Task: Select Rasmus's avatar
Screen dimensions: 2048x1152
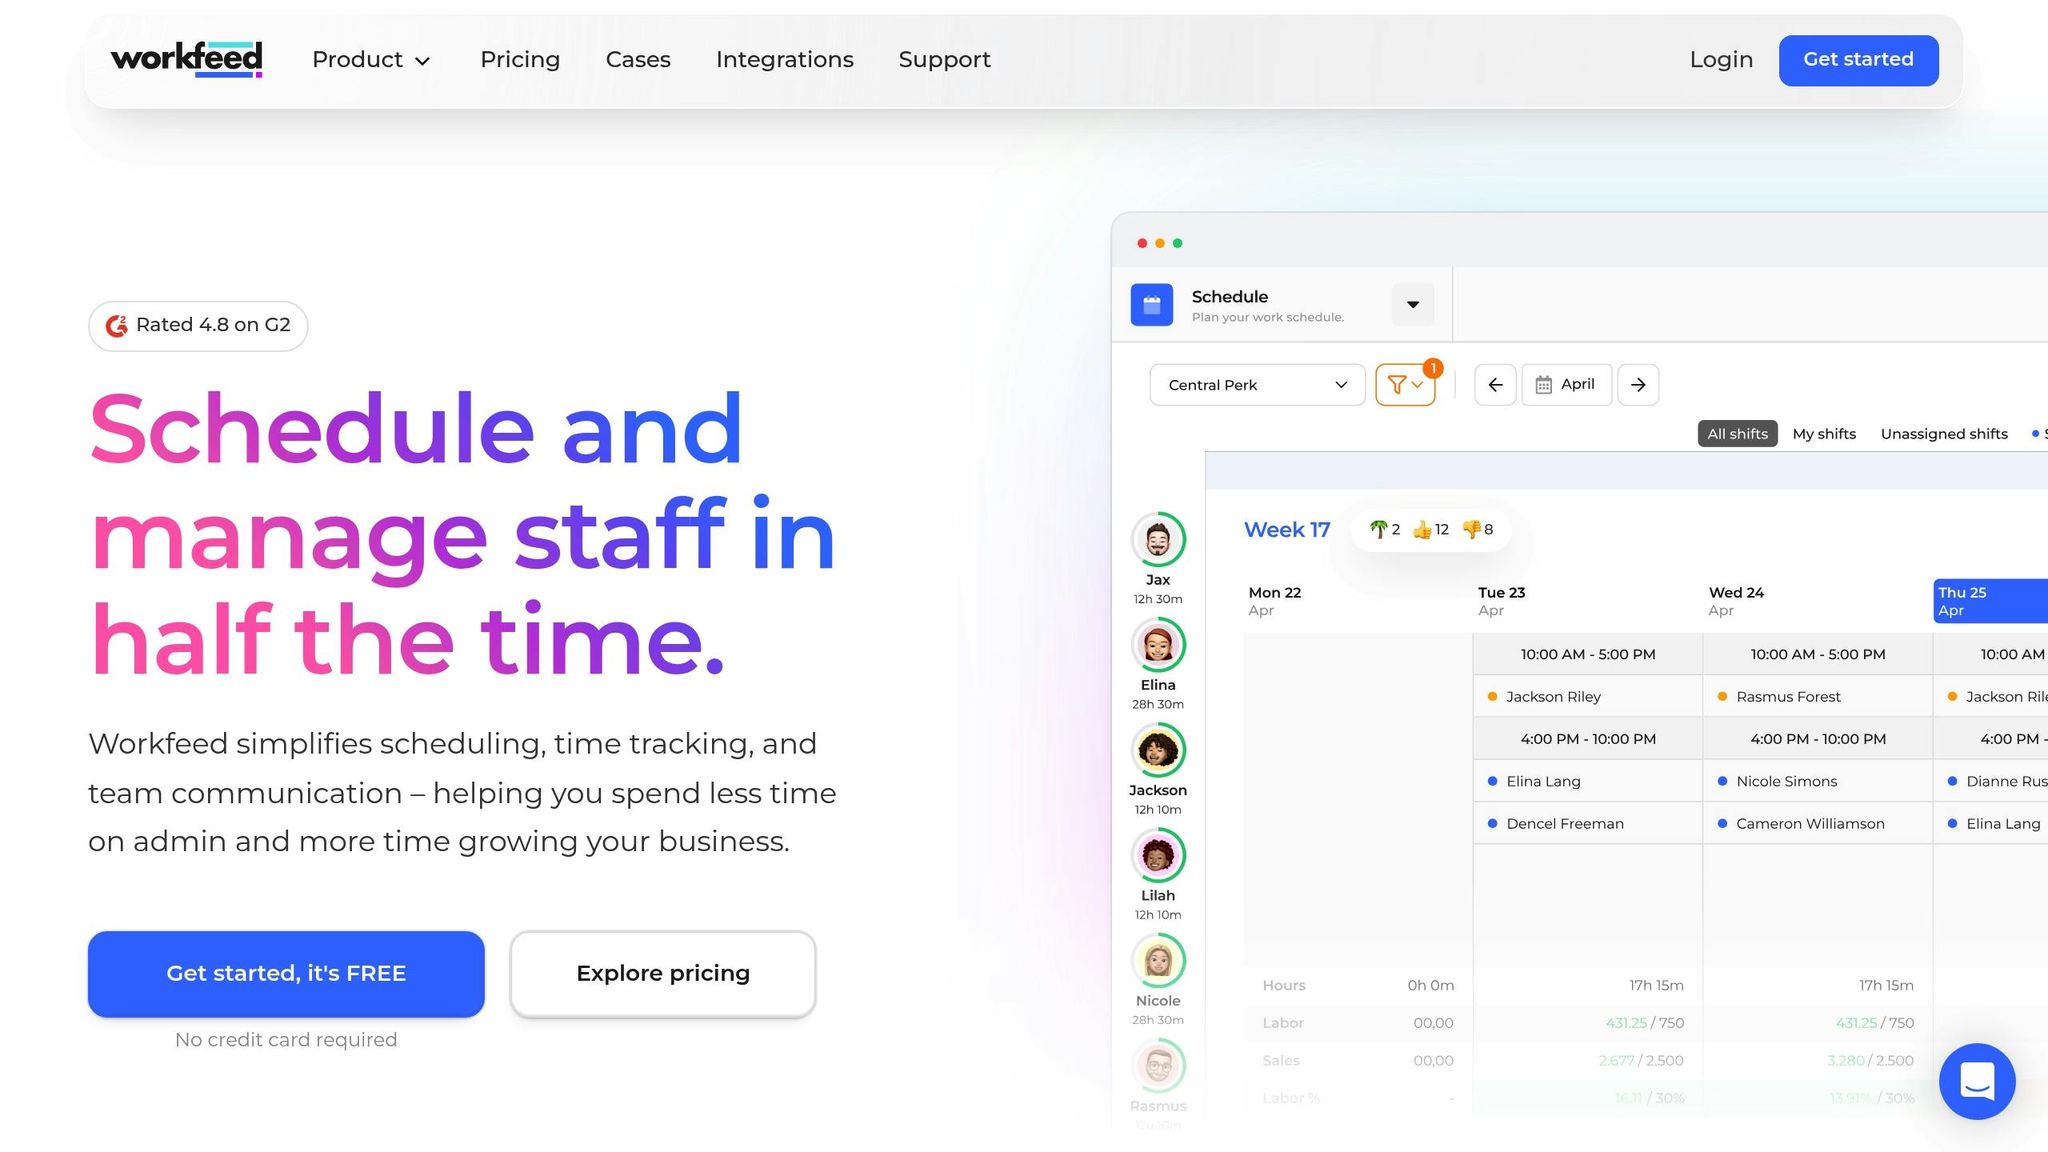Action: pyautogui.click(x=1158, y=1066)
